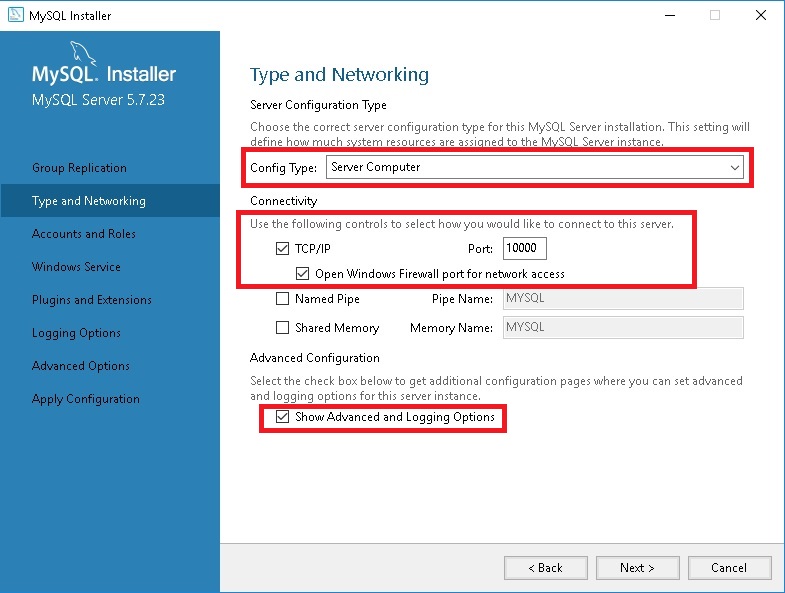Screen dimensions: 785x593
Task: Click the Port input field
Action: coord(525,248)
